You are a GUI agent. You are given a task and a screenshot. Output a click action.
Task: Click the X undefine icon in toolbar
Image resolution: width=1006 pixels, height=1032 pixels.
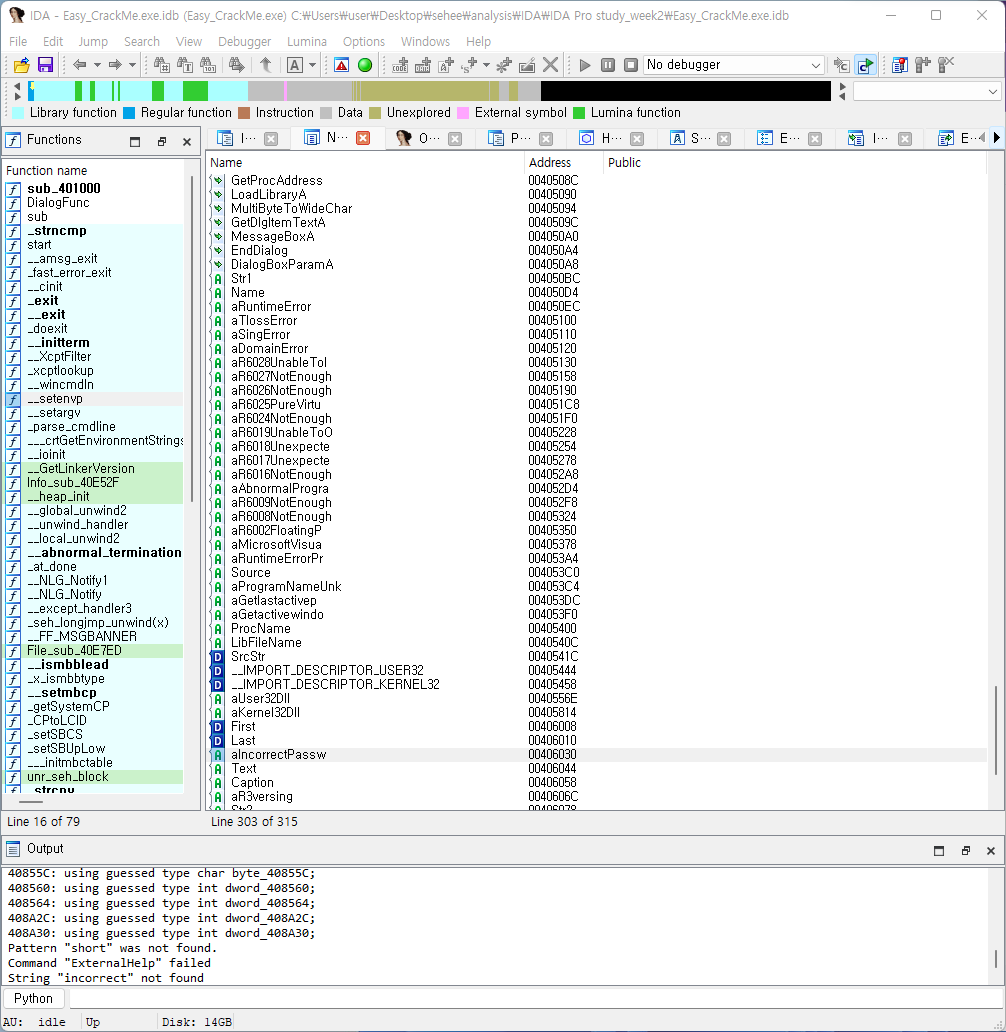point(550,65)
